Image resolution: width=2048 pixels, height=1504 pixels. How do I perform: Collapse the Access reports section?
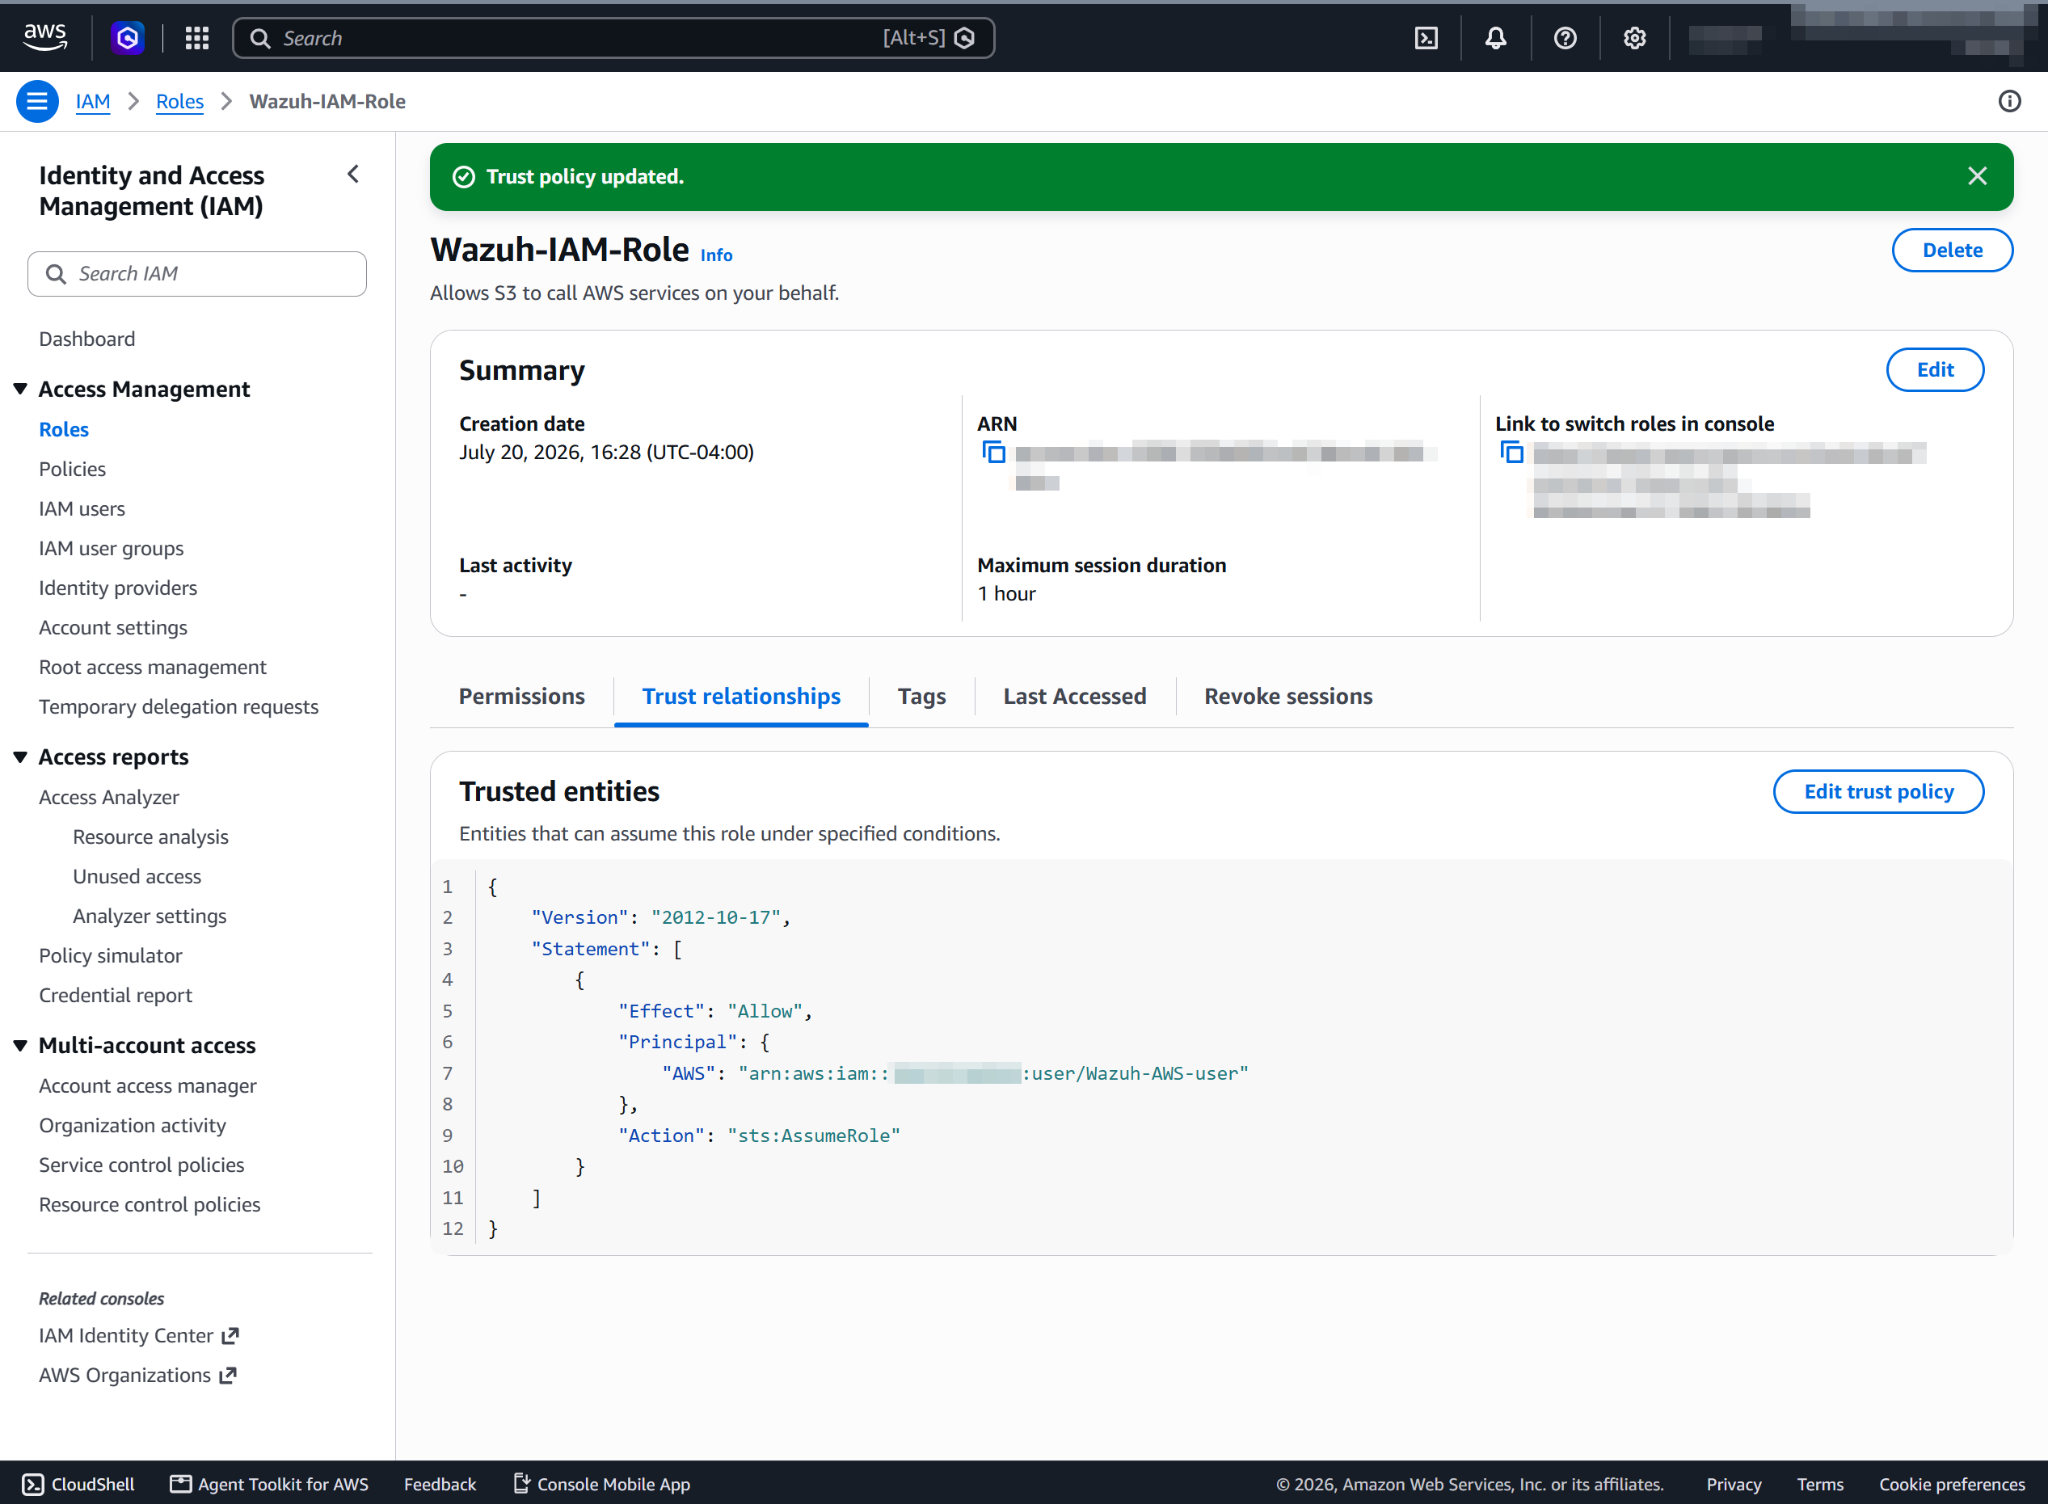tap(20, 757)
